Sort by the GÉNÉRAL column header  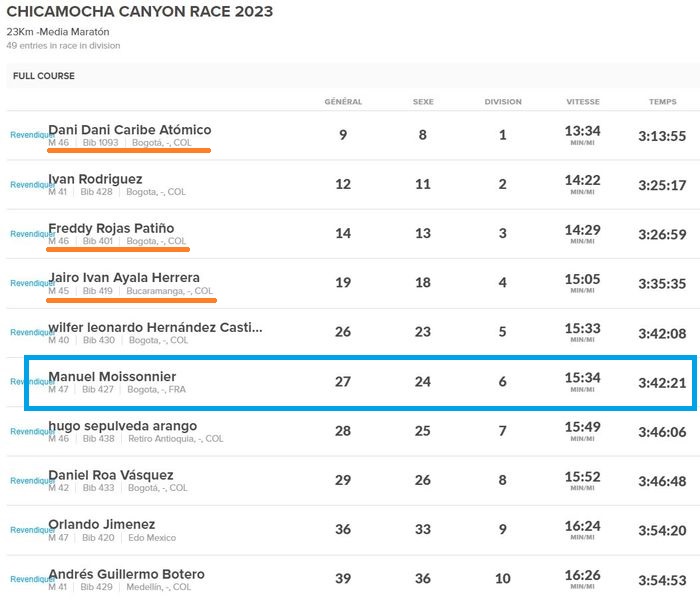point(343,102)
